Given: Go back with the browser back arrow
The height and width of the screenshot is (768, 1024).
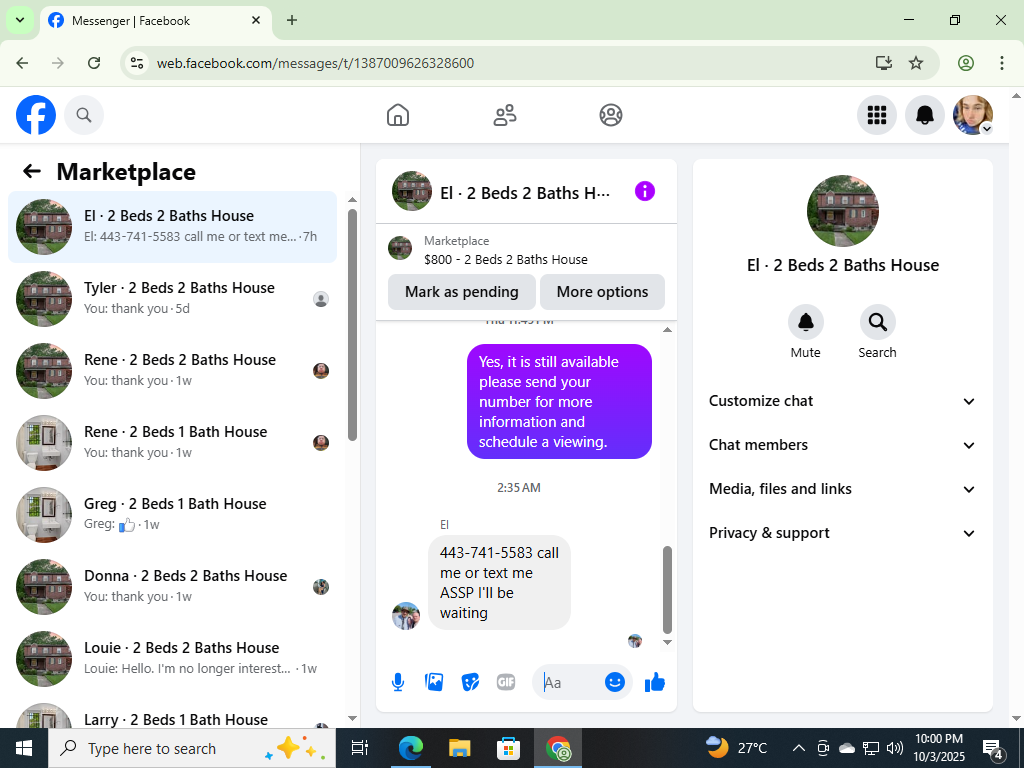Looking at the screenshot, I should click(x=22, y=63).
